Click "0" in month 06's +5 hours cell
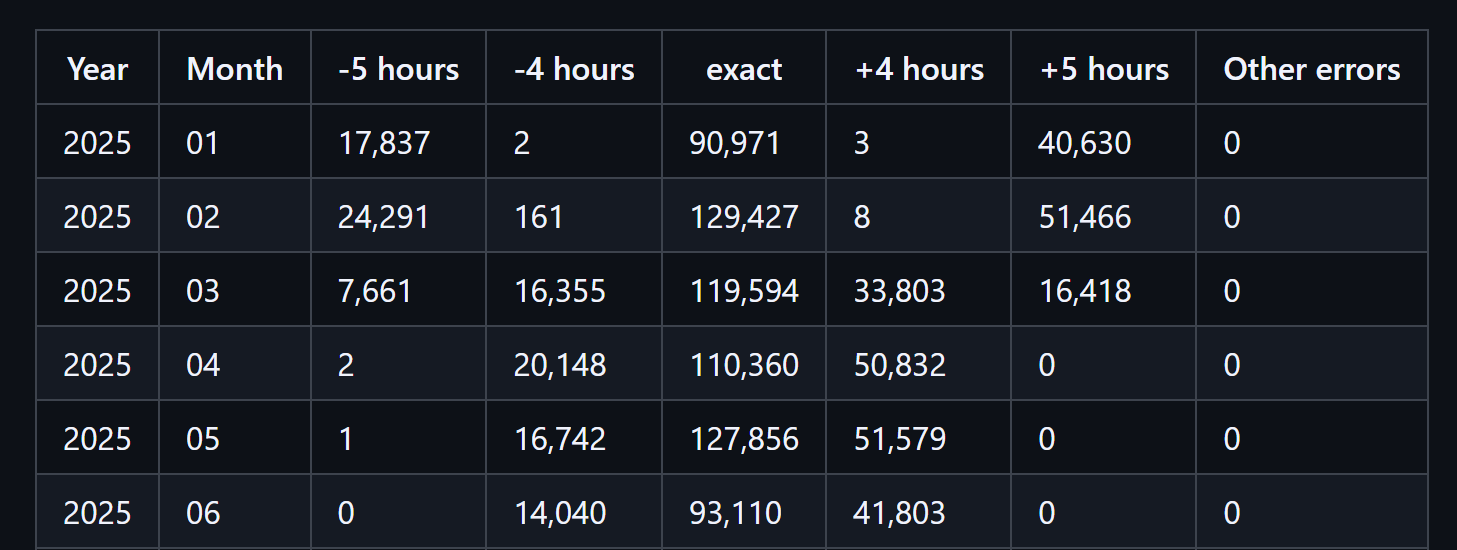Viewport: 1457px width, 550px height. (x=1047, y=513)
